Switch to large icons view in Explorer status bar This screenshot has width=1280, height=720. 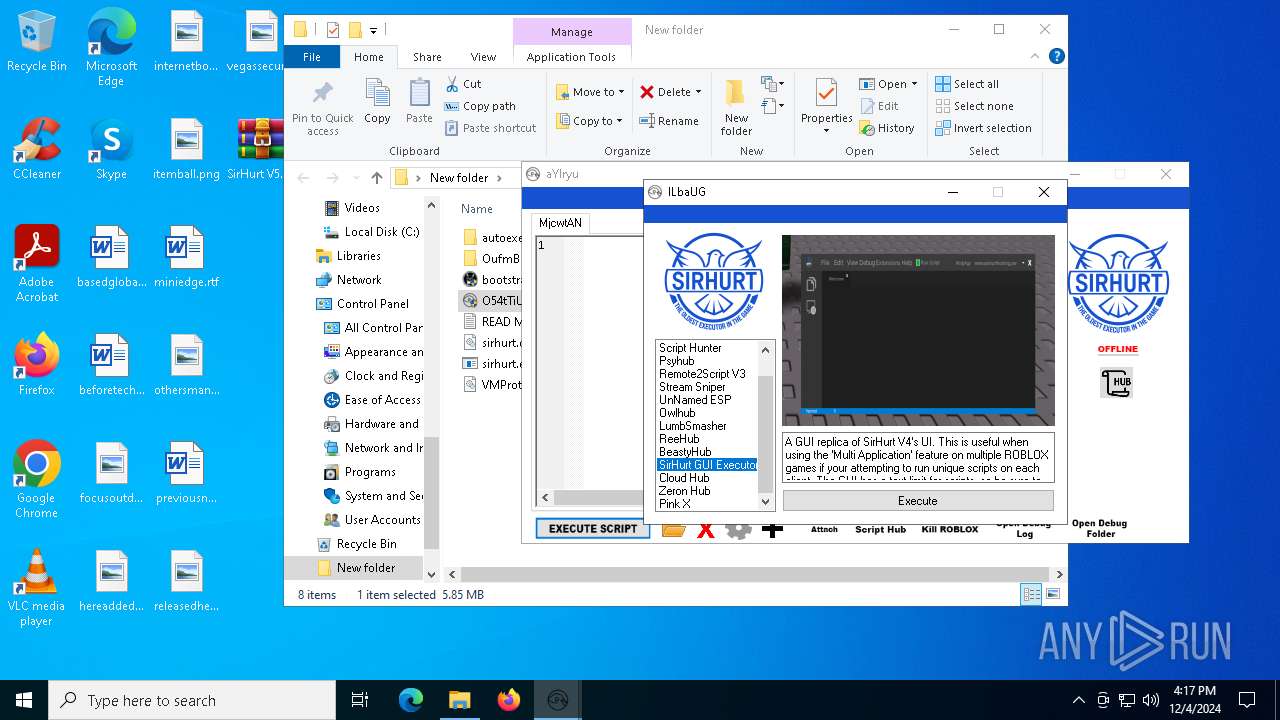(1052, 594)
